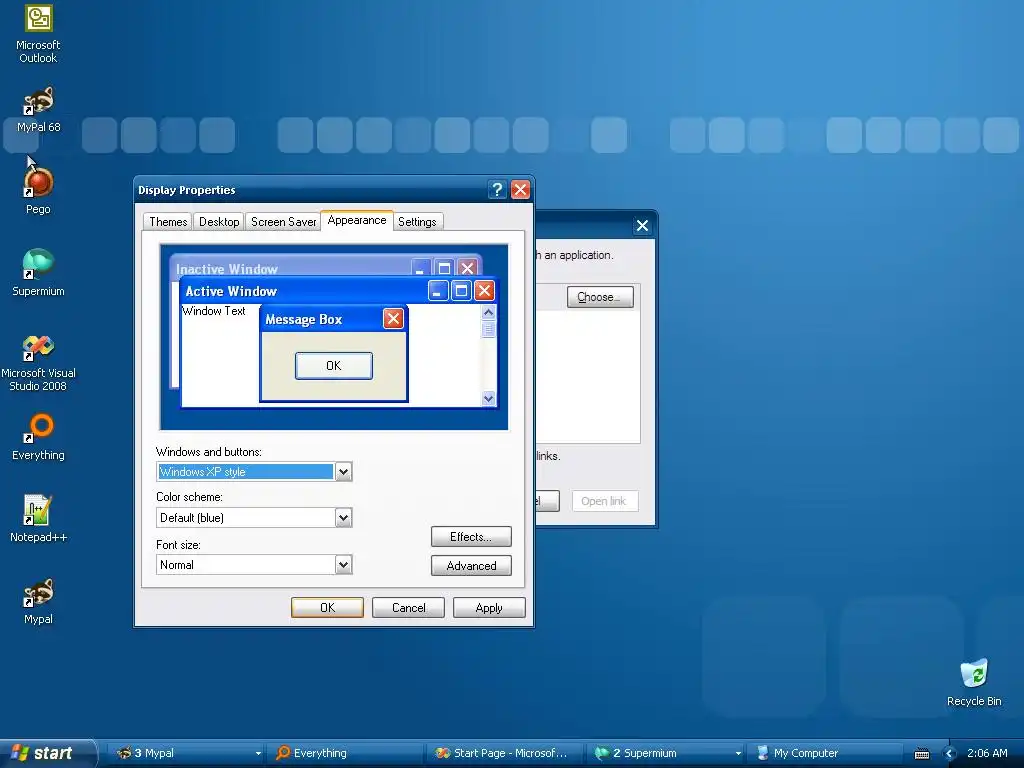Select the Recycle Bin icon
Image resolution: width=1024 pixels, height=768 pixels.
(974, 682)
